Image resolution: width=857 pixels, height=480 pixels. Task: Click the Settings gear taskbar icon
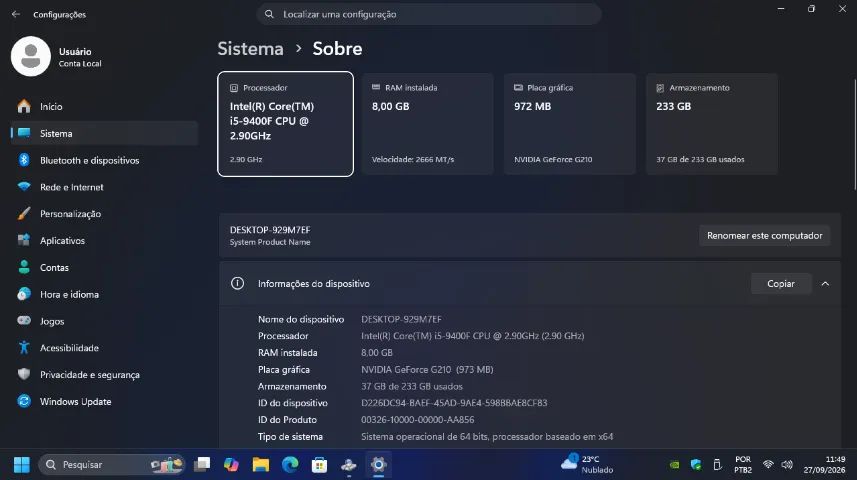[x=378, y=465]
